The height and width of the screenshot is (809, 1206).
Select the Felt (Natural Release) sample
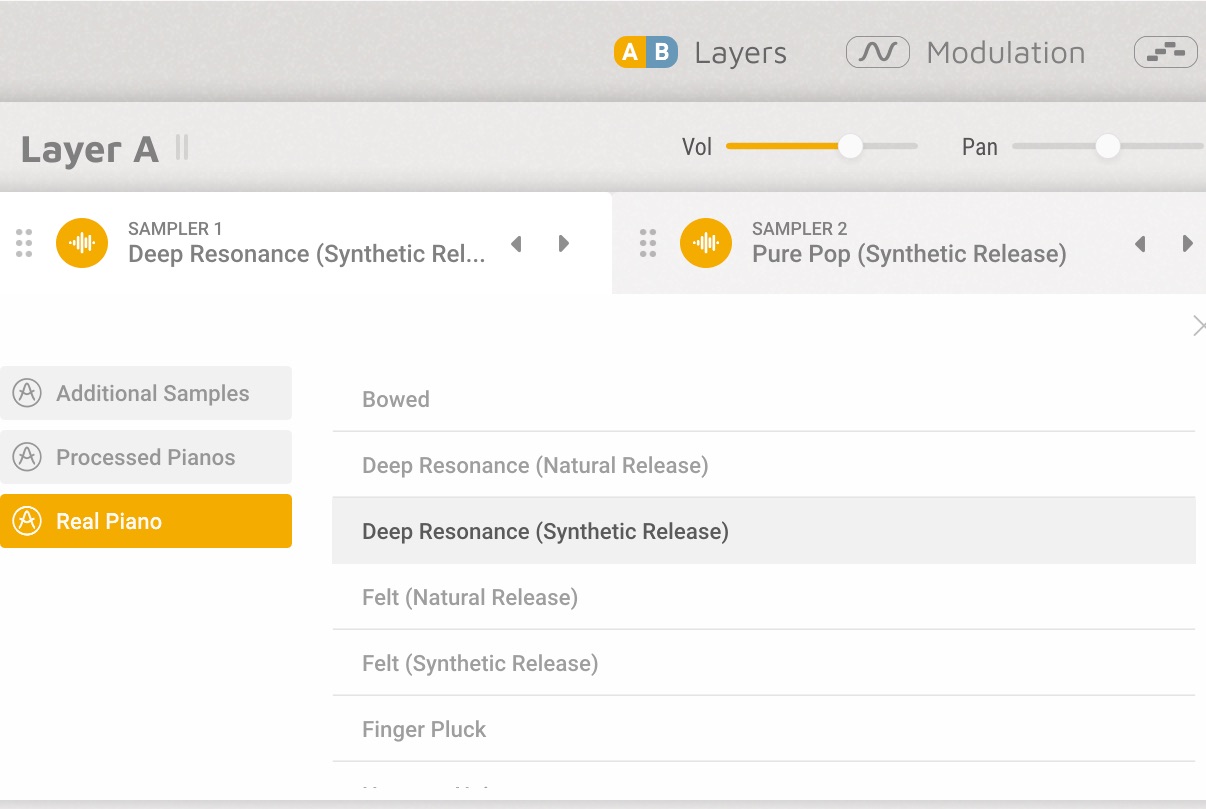tap(470, 598)
